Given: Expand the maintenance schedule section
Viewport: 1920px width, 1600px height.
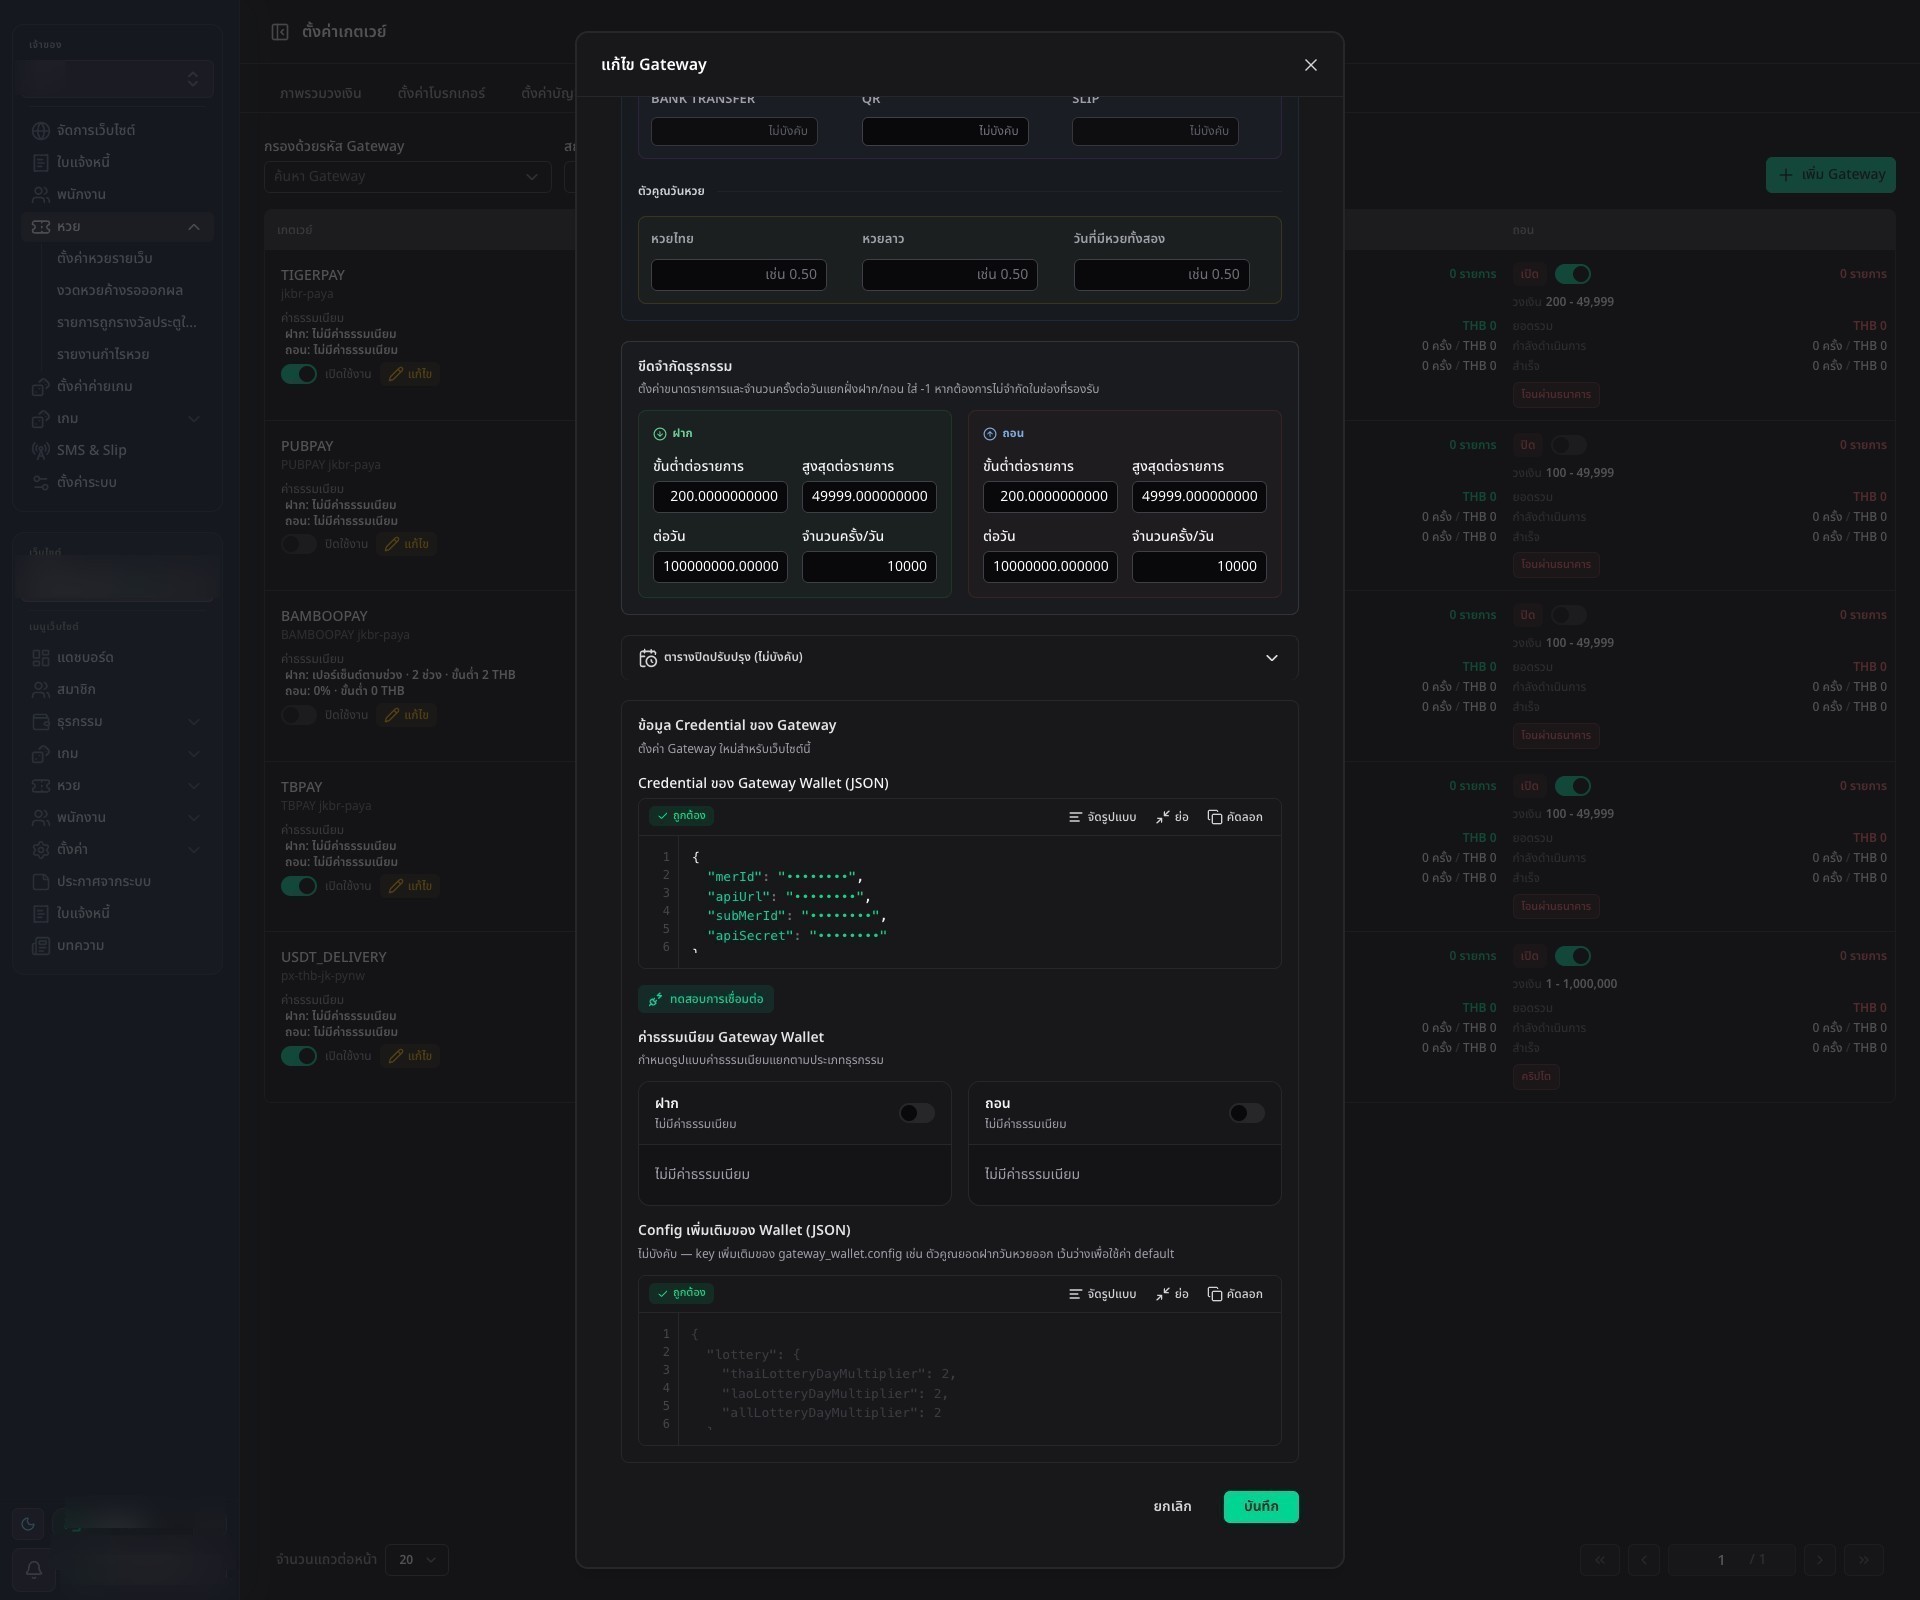Looking at the screenshot, I should point(959,658).
